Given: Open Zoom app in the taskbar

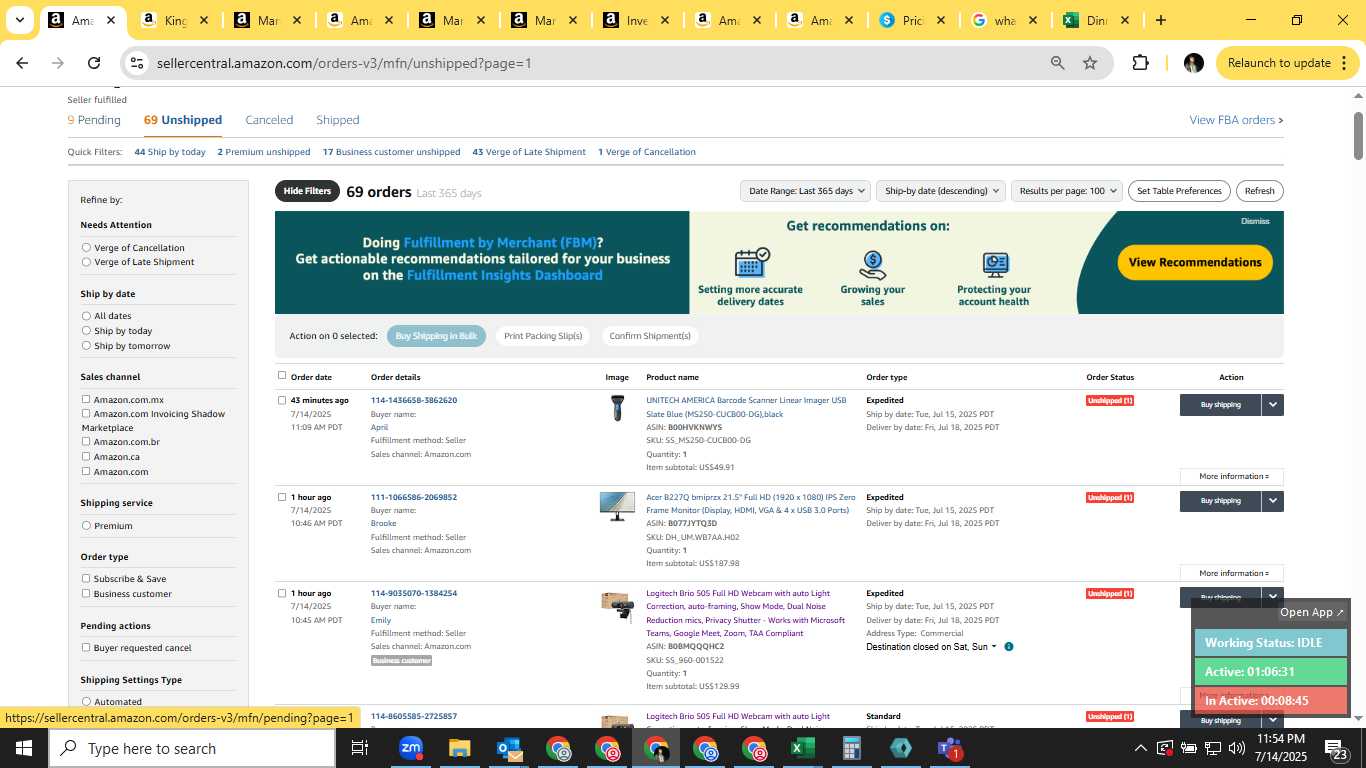Looking at the screenshot, I should [411, 748].
